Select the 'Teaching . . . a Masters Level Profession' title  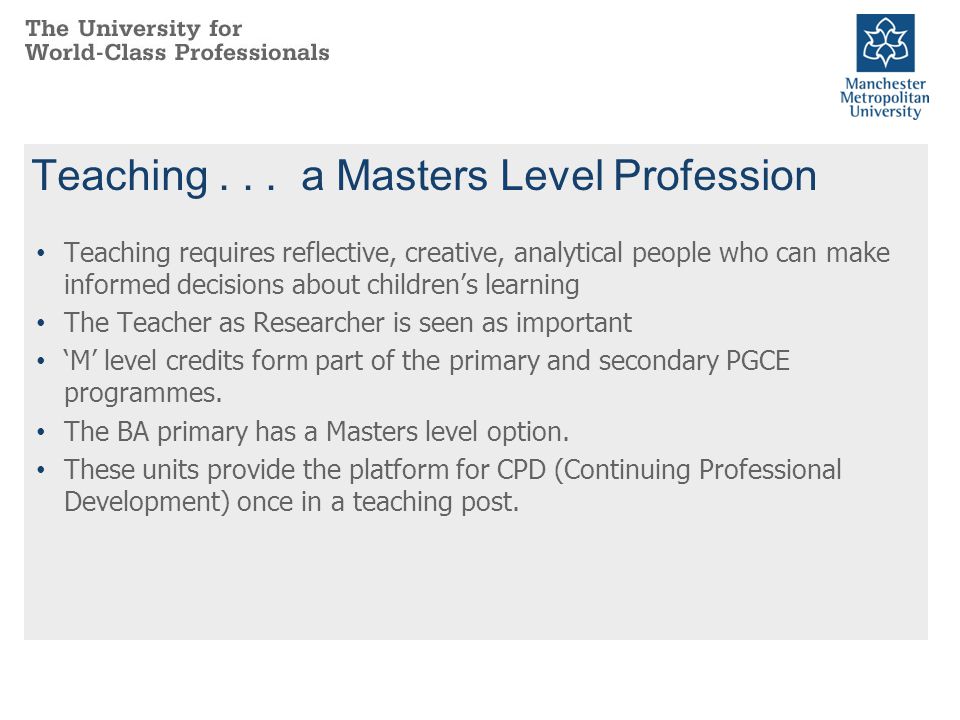[x=424, y=176]
